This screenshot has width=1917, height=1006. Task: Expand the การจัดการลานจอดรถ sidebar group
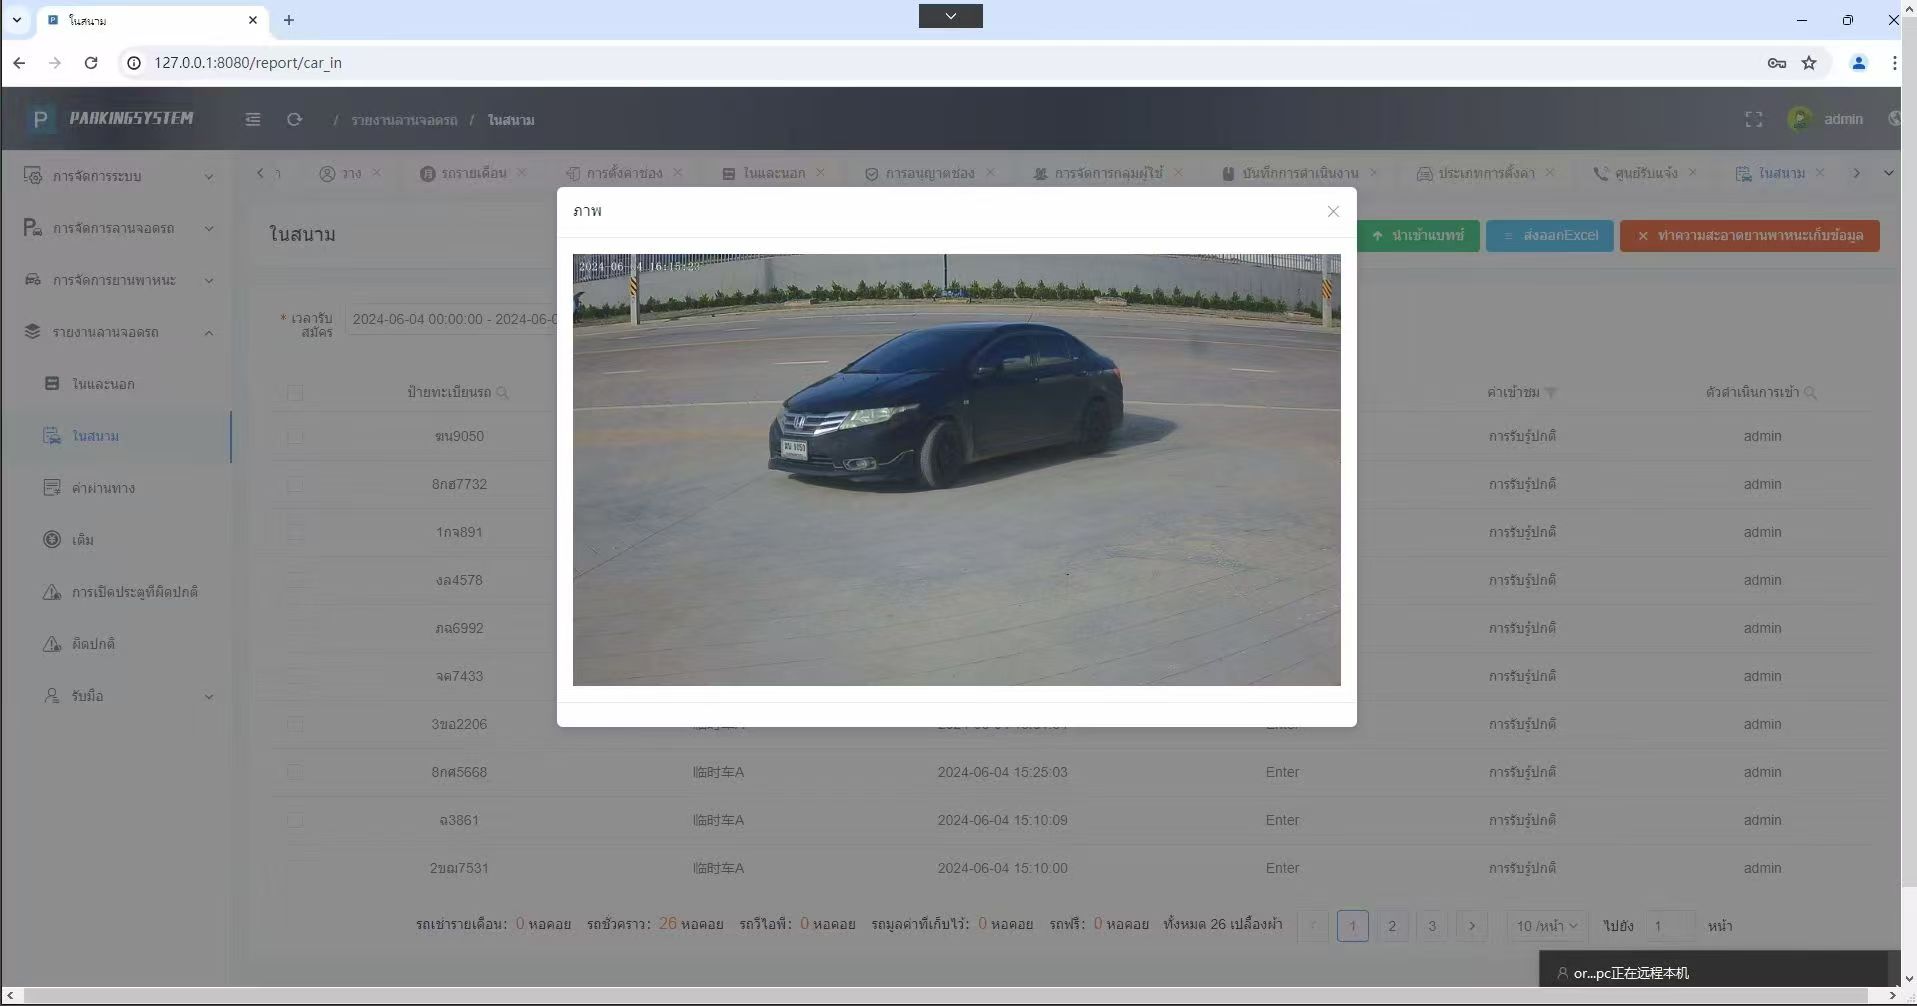(118, 228)
